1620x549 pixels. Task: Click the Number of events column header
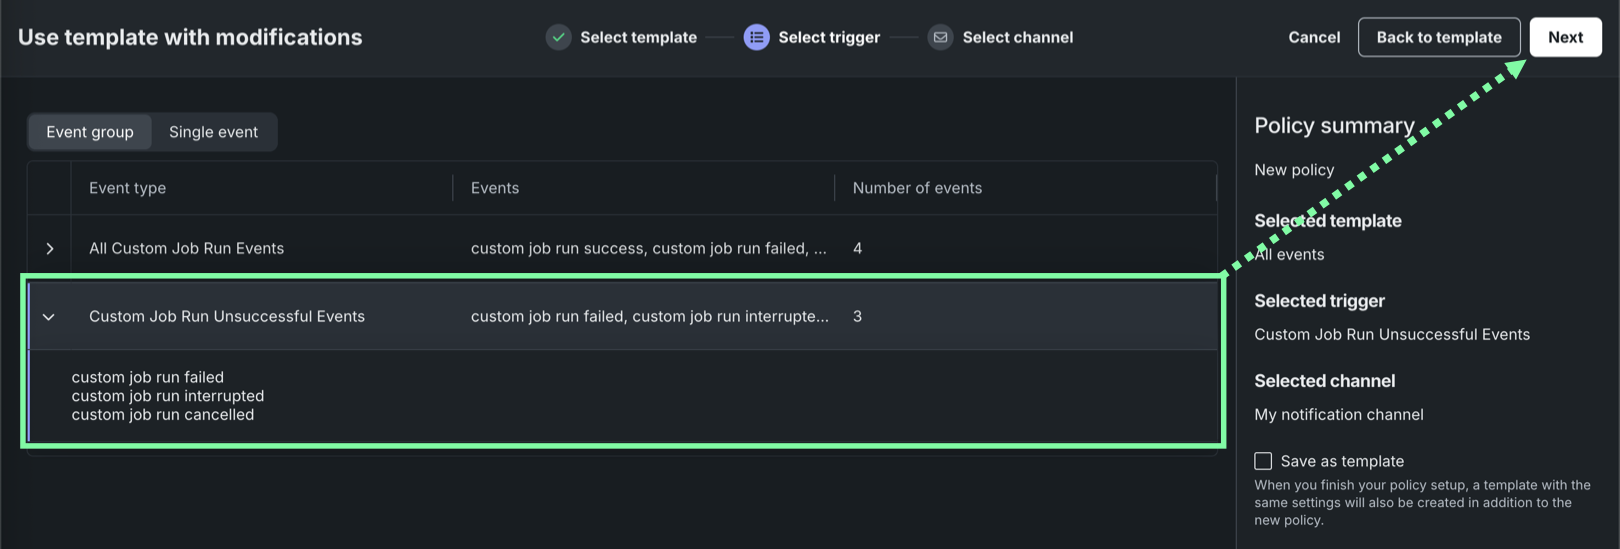click(917, 188)
